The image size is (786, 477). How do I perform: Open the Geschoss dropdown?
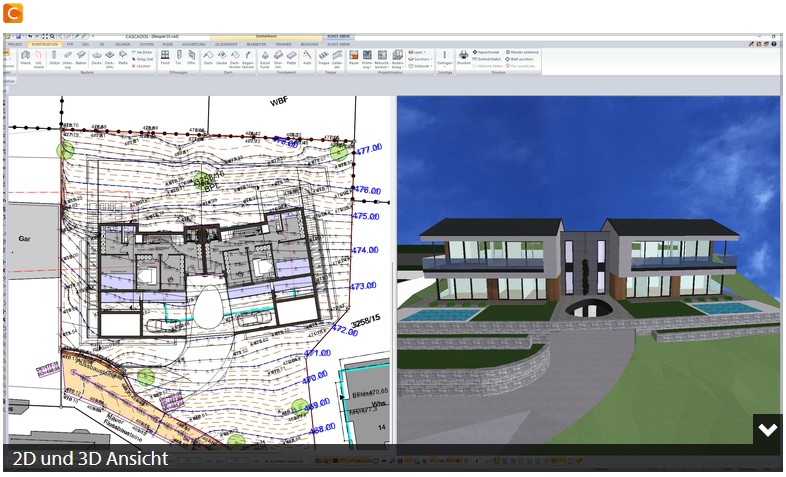click(x=421, y=59)
